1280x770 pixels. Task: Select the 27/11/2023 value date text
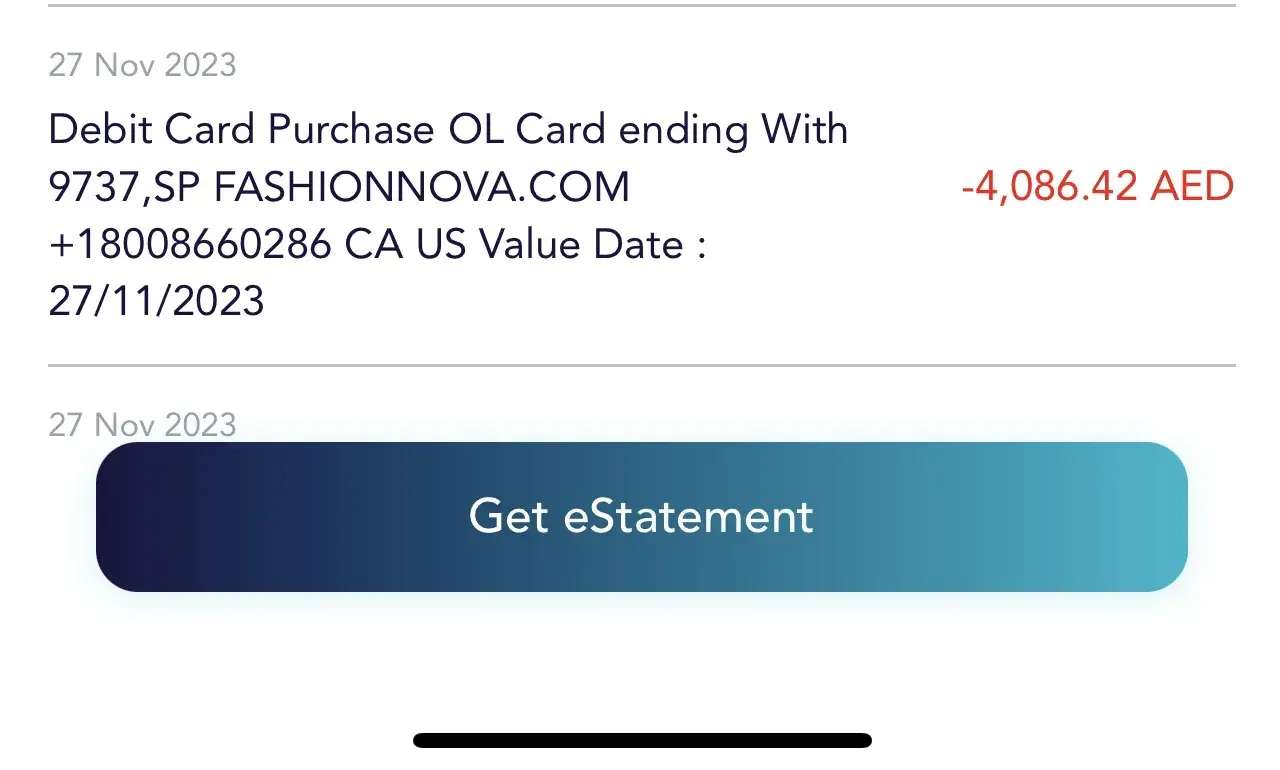[156, 301]
